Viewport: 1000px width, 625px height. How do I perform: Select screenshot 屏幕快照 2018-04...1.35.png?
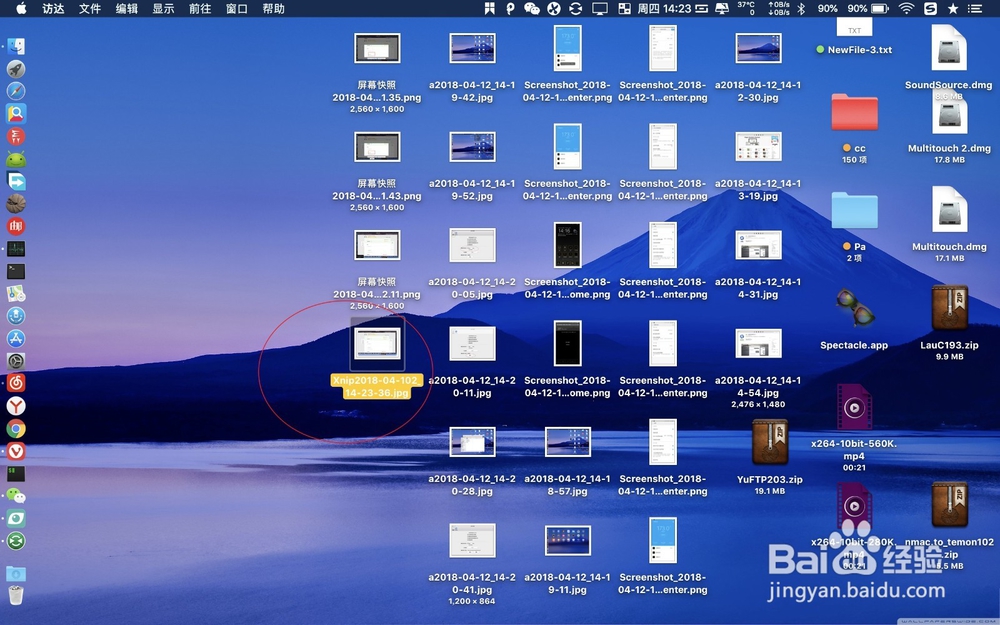coord(377,48)
